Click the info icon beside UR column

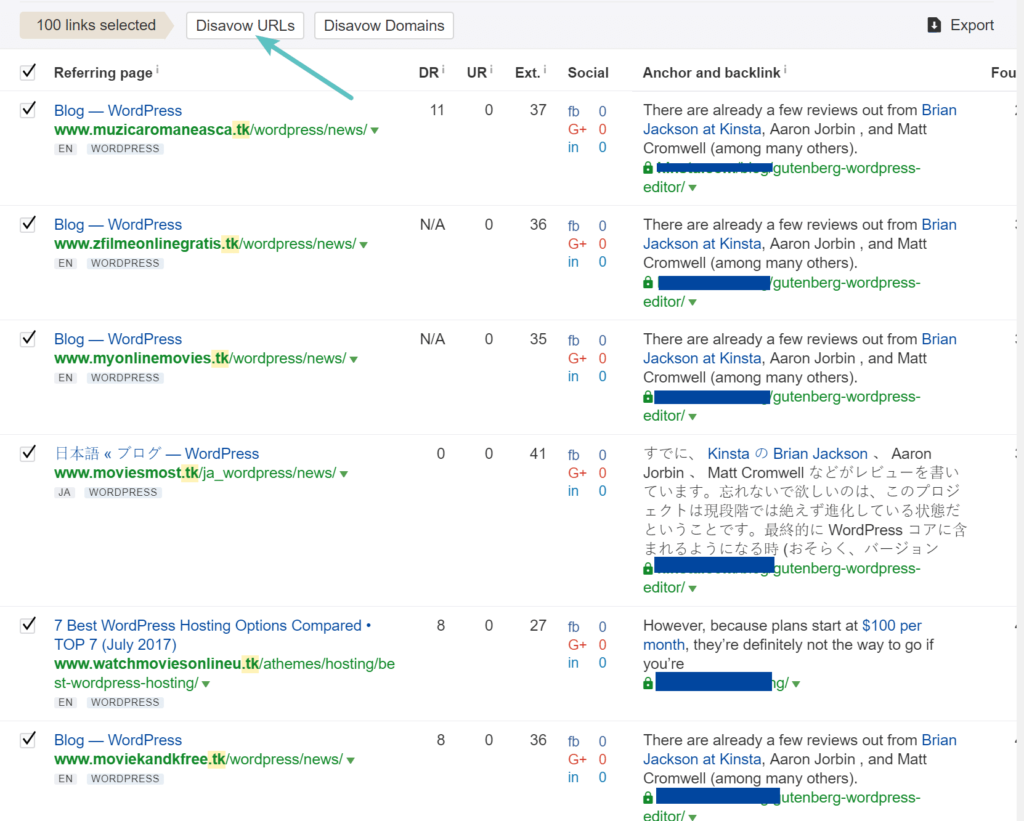pyautogui.click(x=493, y=70)
